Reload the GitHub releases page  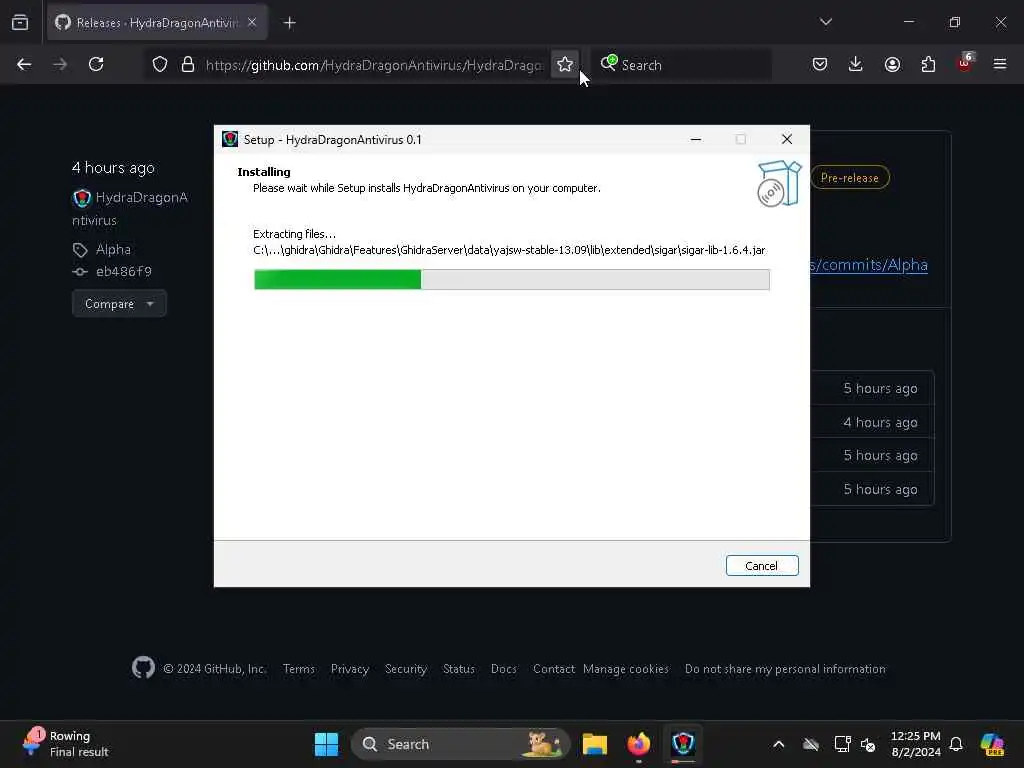[x=96, y=64]
